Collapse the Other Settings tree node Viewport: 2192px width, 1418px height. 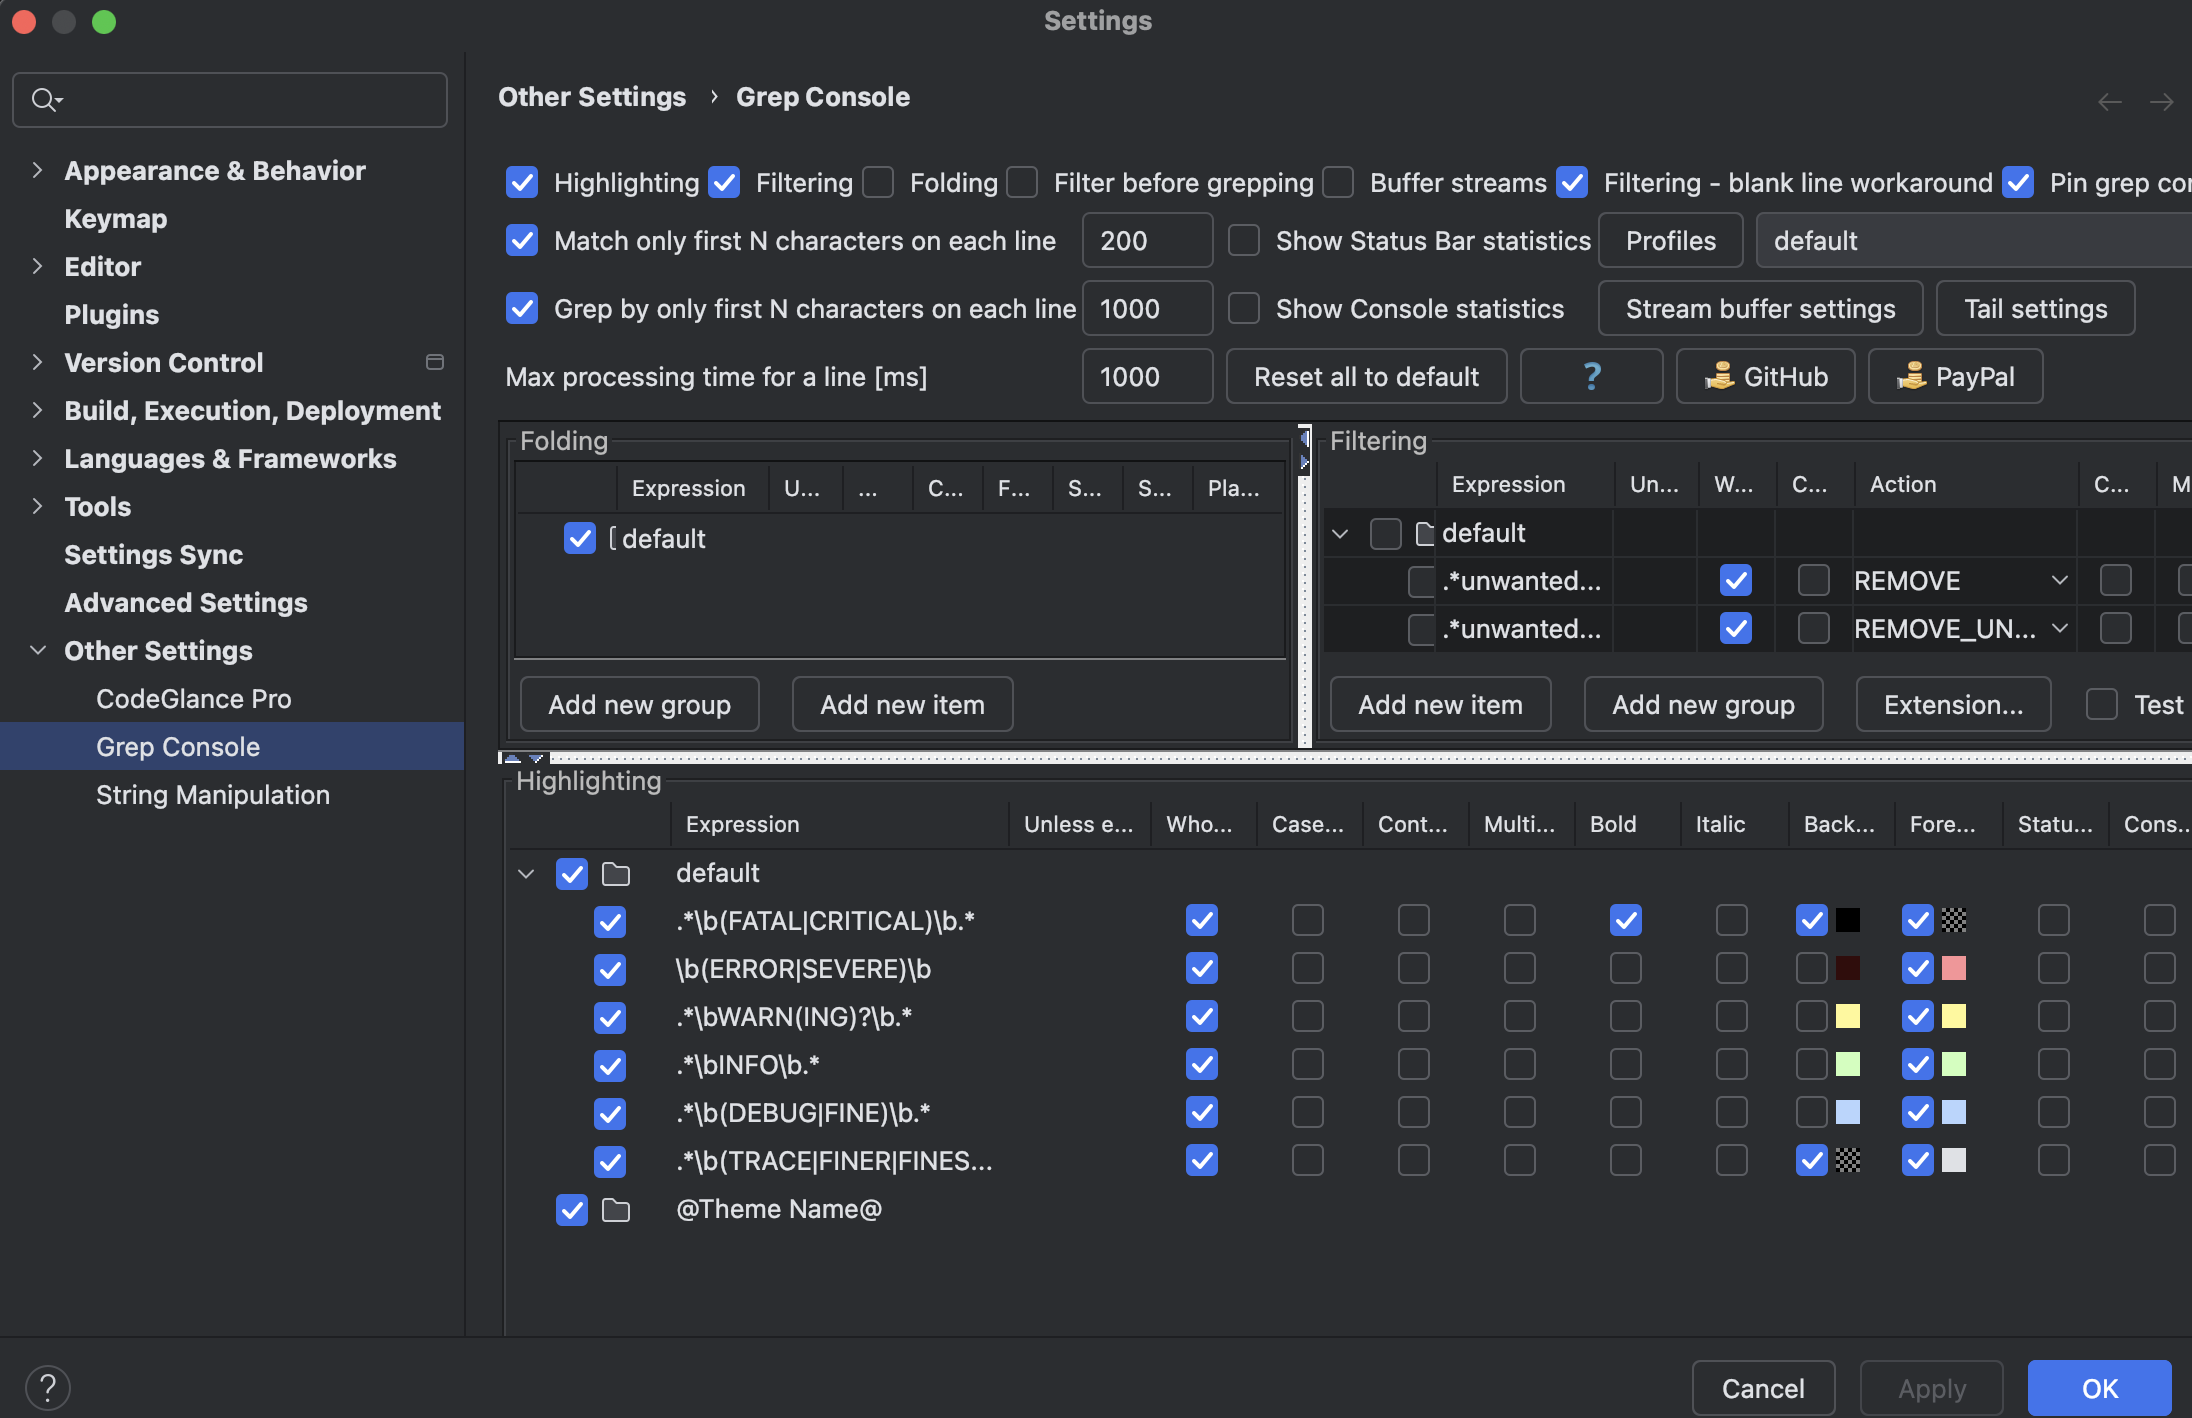[x=38, y=651]
